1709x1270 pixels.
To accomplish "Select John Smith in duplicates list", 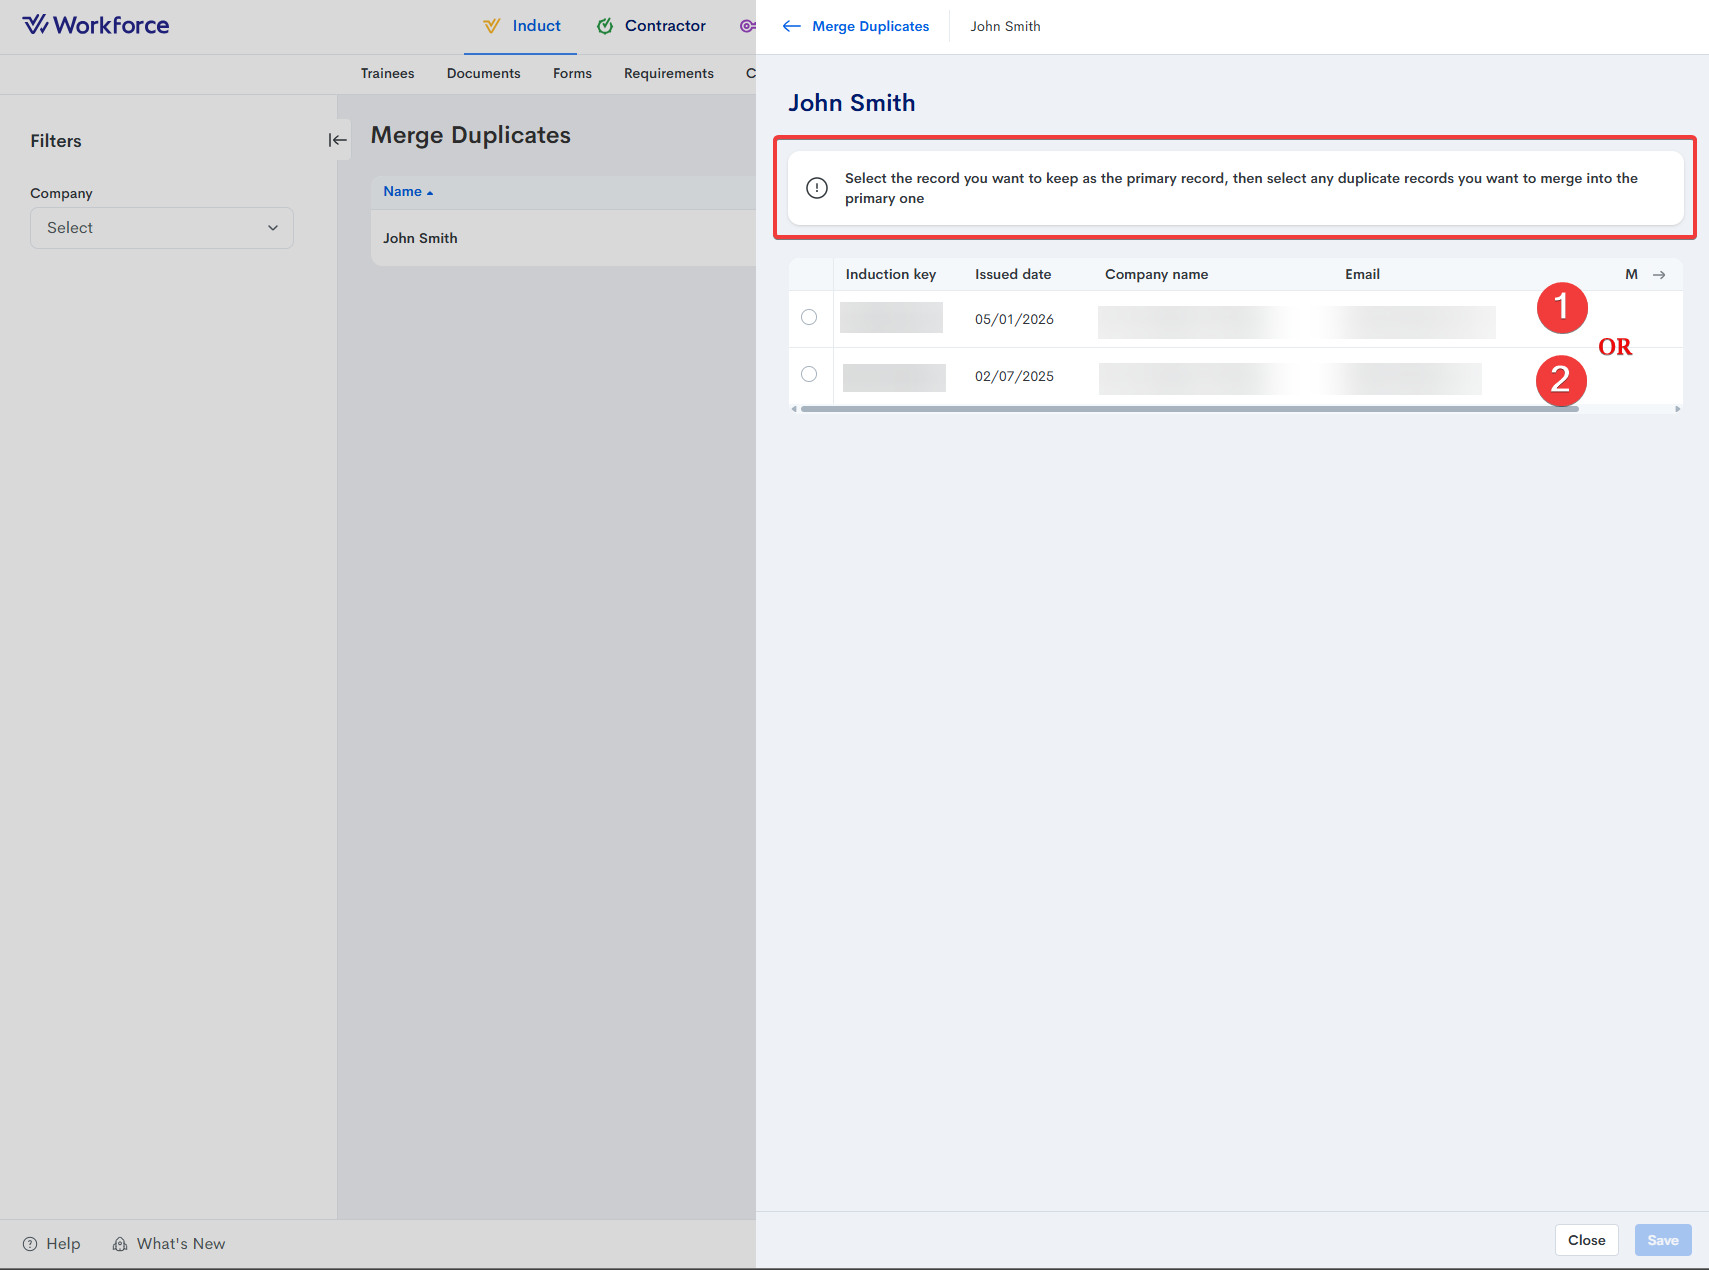I will coord(420,238).
